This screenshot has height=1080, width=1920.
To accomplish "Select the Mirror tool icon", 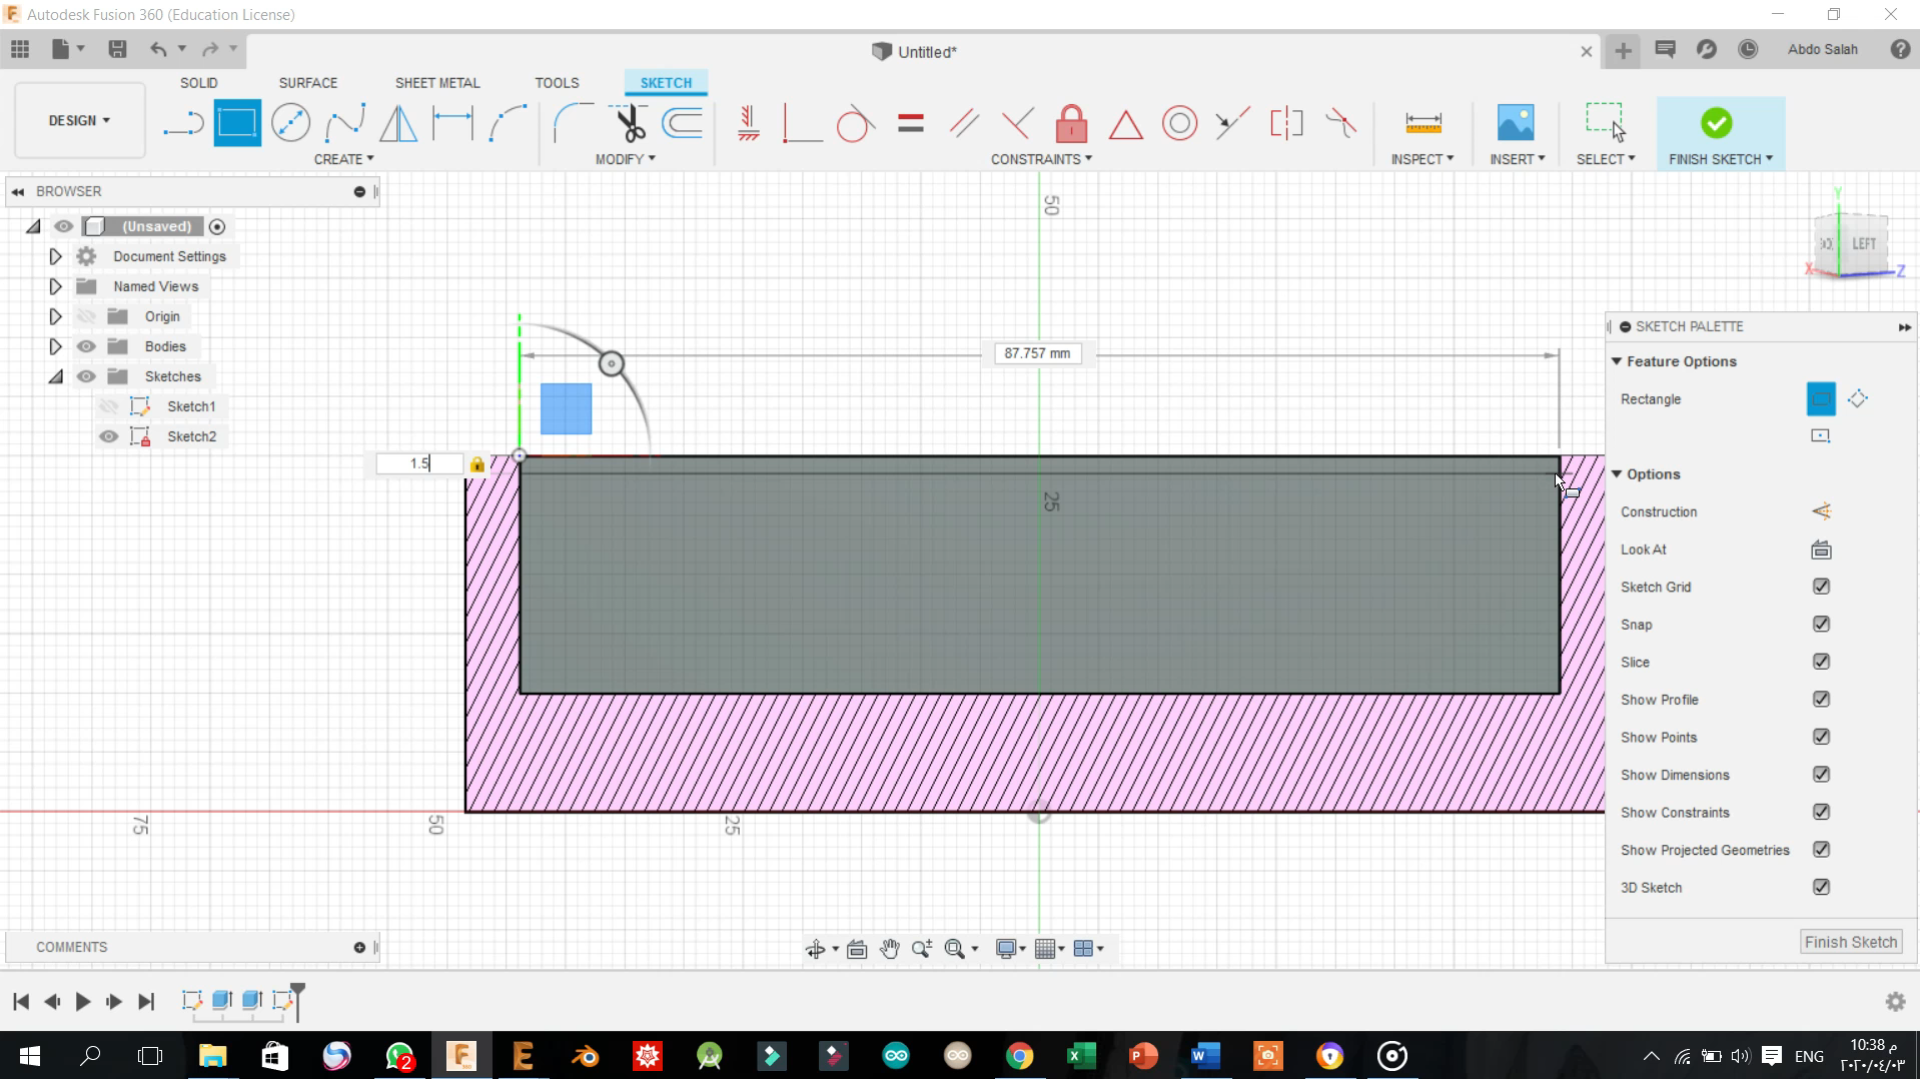I will (400, 121).
